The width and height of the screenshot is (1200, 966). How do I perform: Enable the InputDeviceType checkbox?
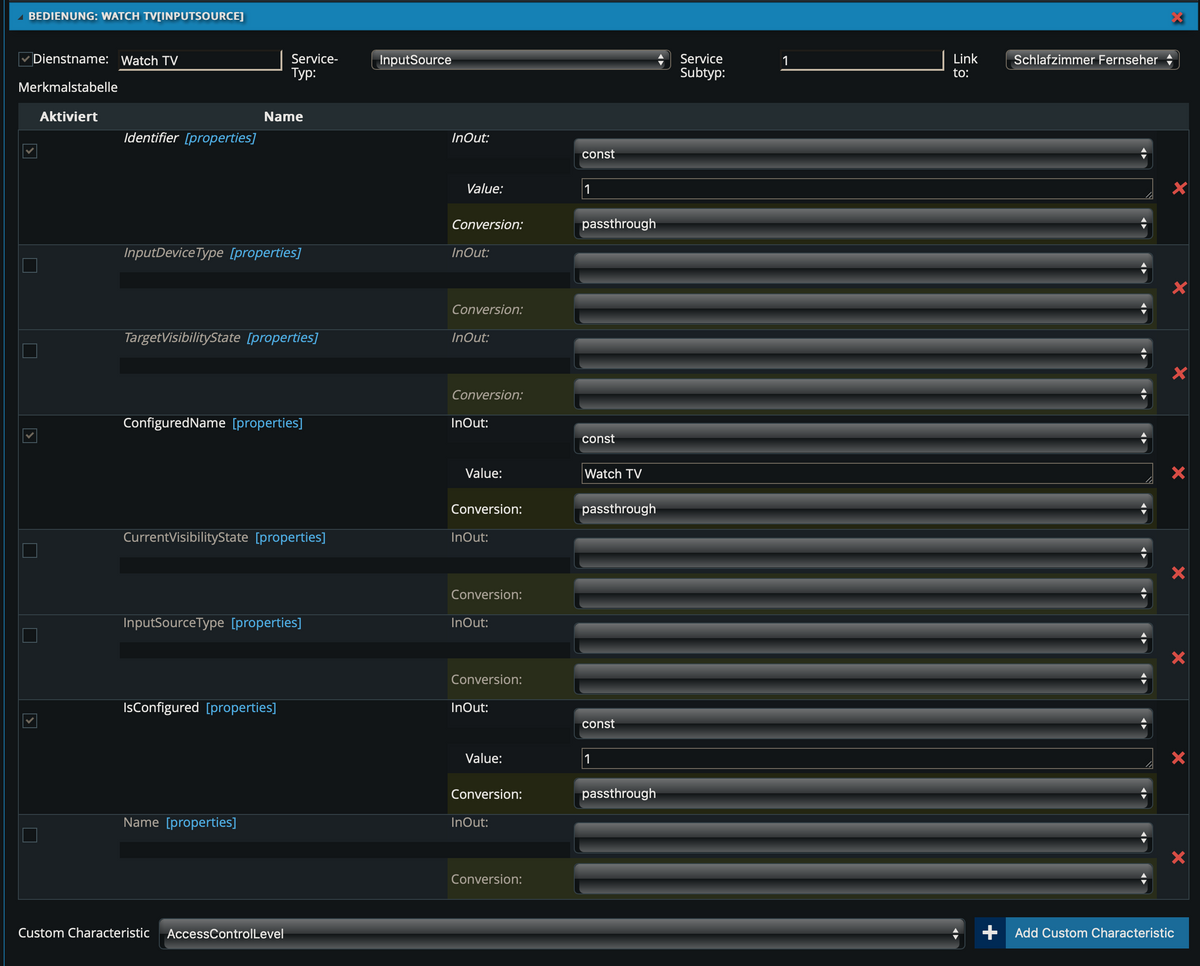pyautogui.click(x=29, y=265)
